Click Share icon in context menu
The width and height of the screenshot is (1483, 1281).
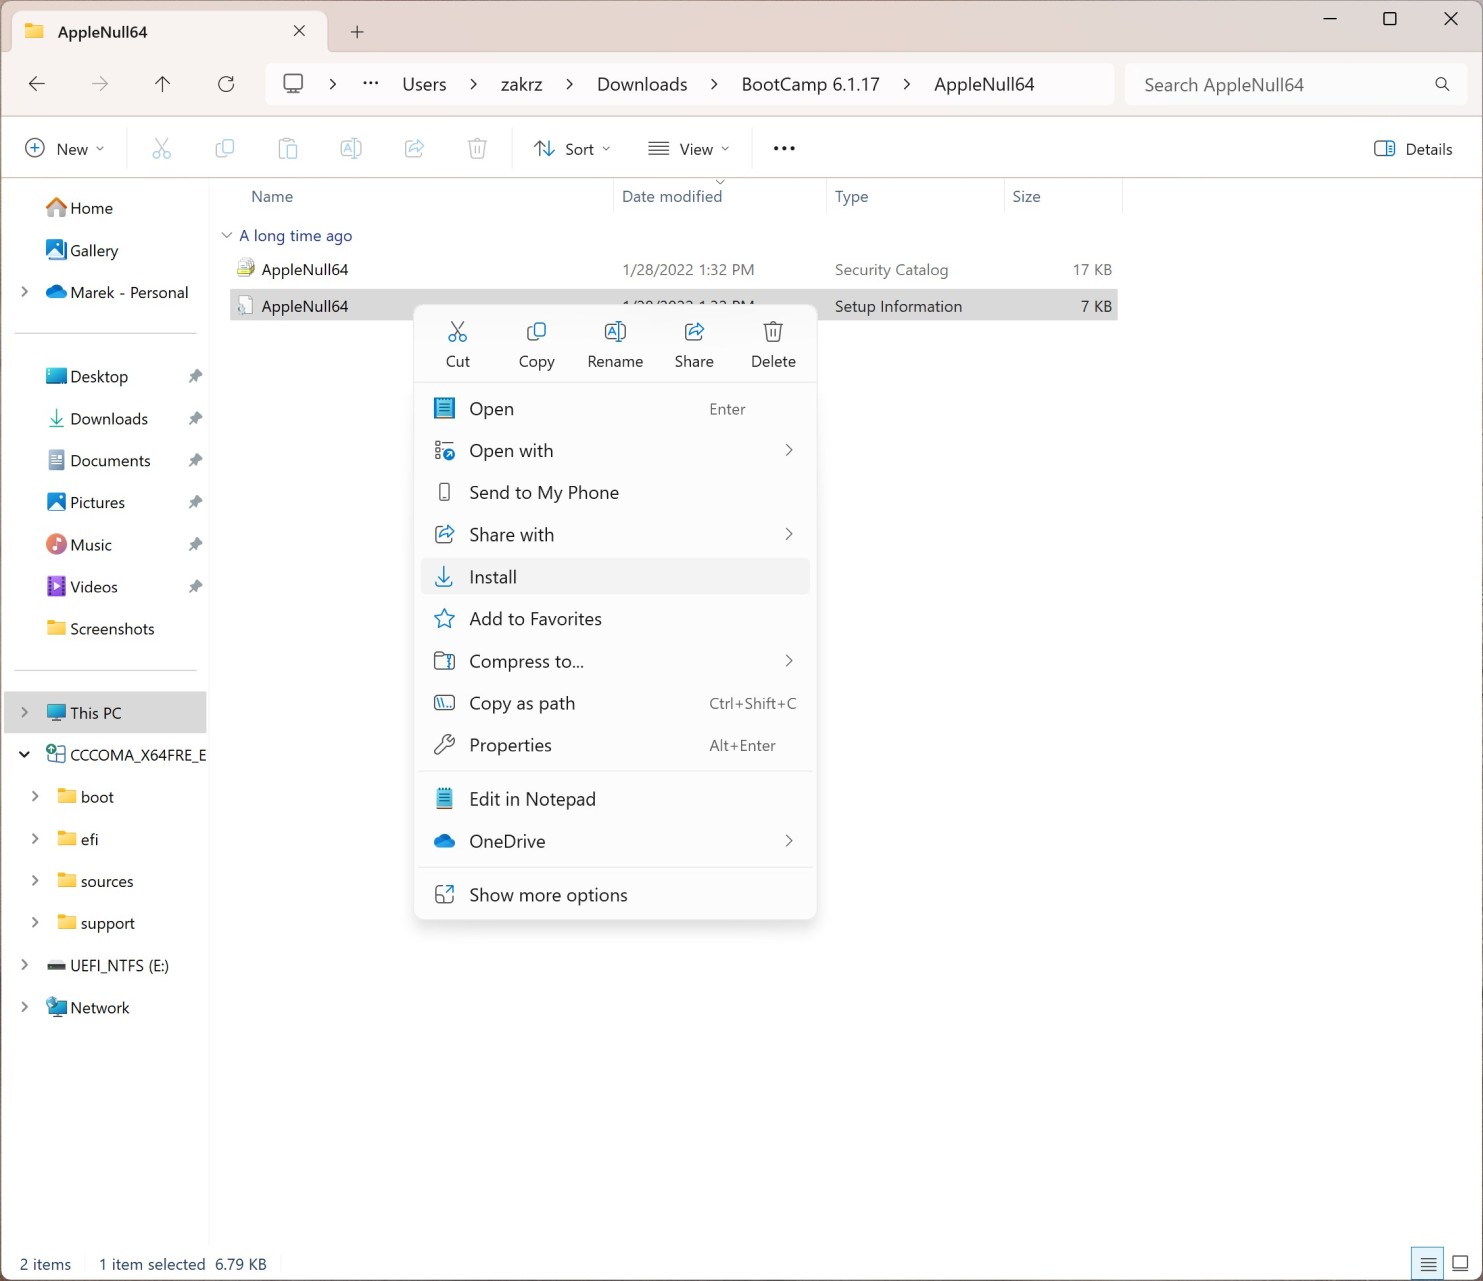click(694, 332)
